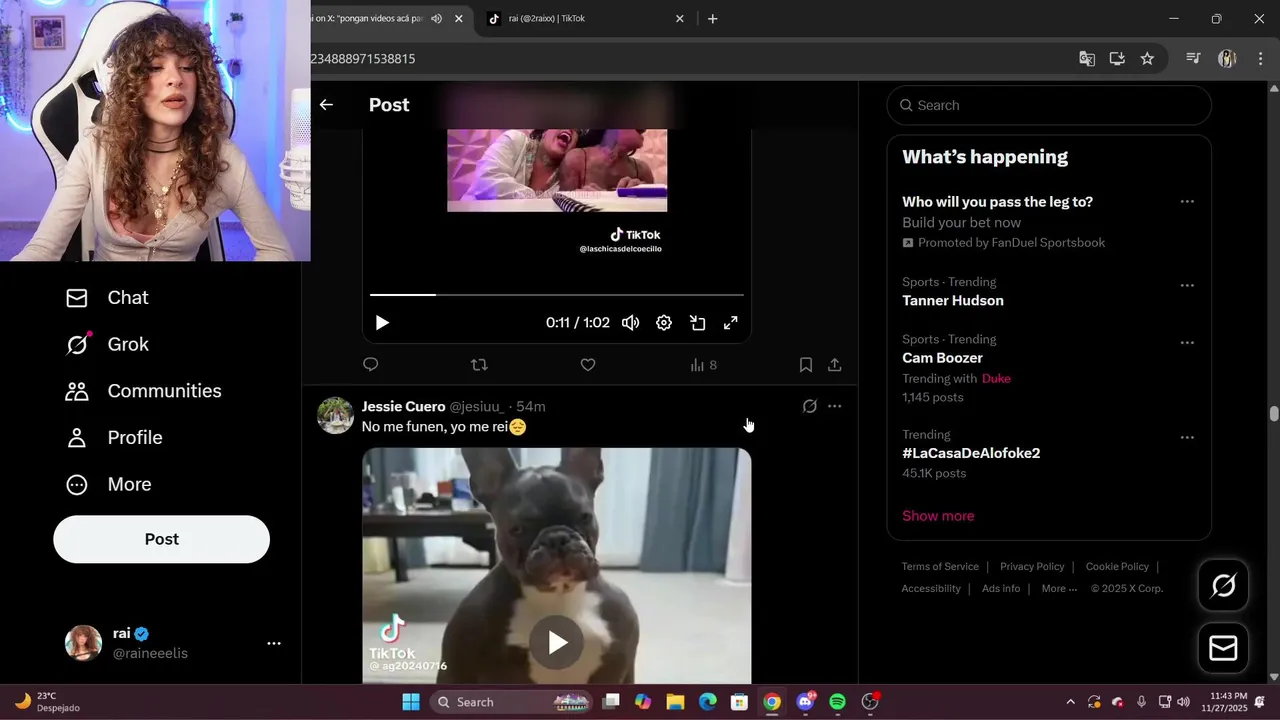Mute the X tab audio indicator

coord(436,18)
